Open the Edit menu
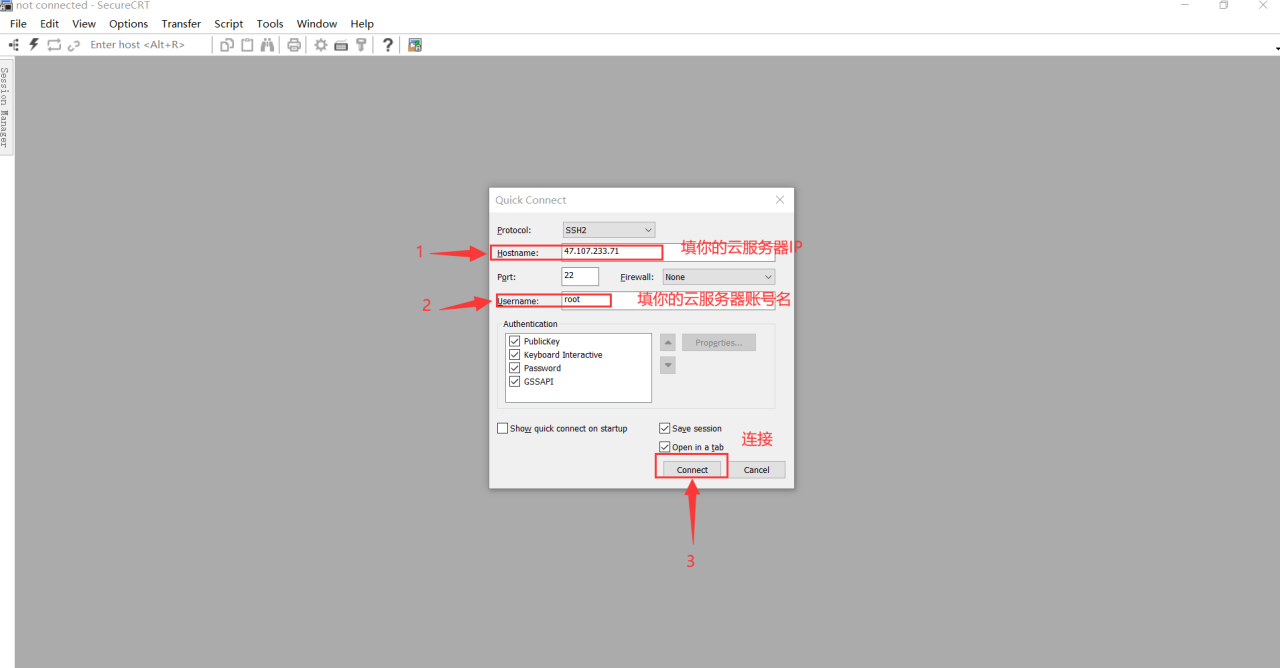 pos(49,24)
